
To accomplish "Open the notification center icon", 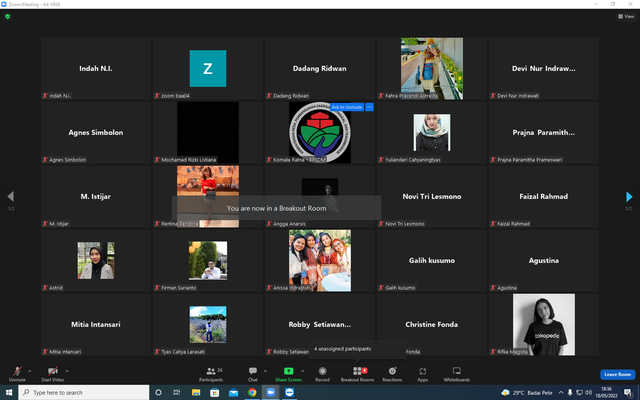I will [x=628, y=393].
